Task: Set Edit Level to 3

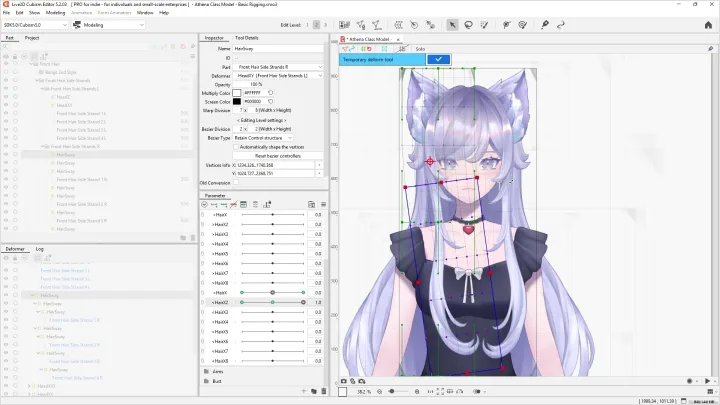Action: (326, 25)
